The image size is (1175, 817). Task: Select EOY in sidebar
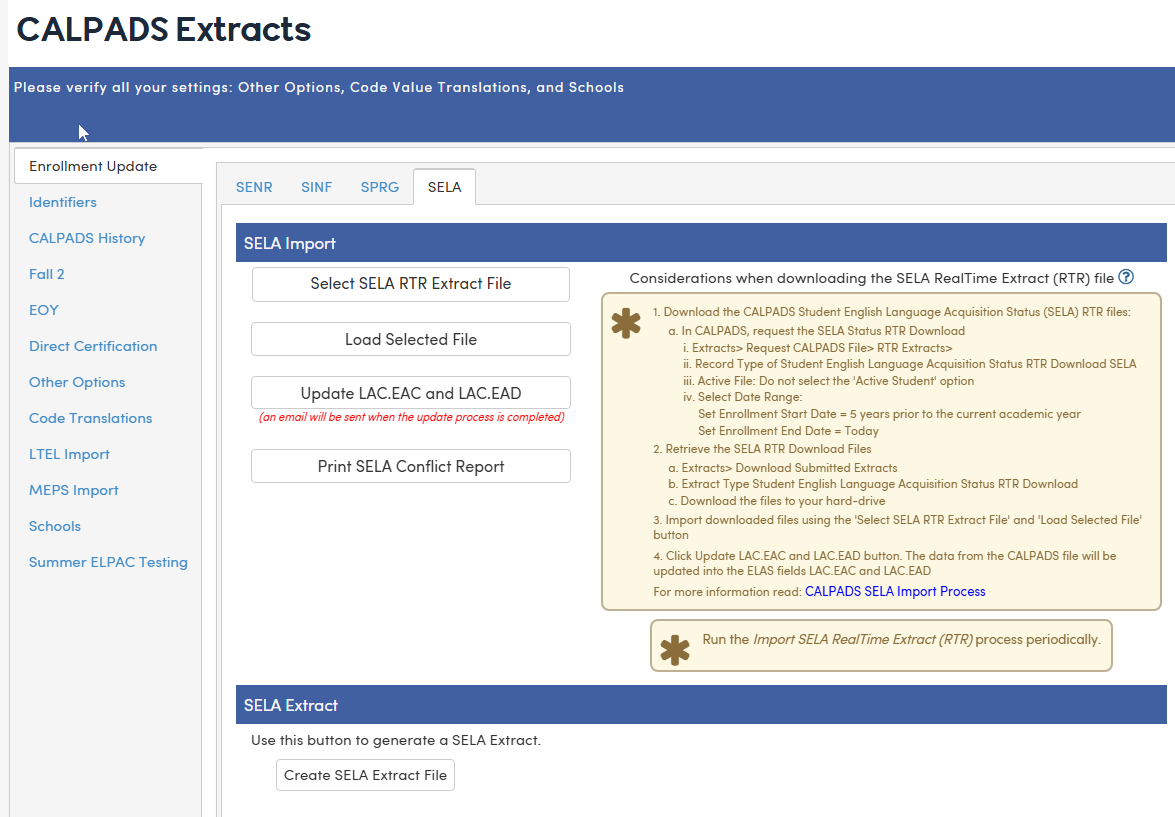pos(43,310)
